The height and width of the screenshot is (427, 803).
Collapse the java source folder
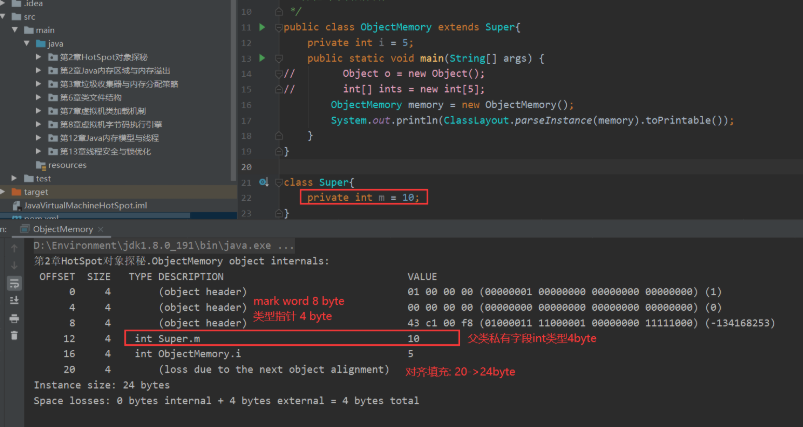pyautogui.click(x=27, y=44)
